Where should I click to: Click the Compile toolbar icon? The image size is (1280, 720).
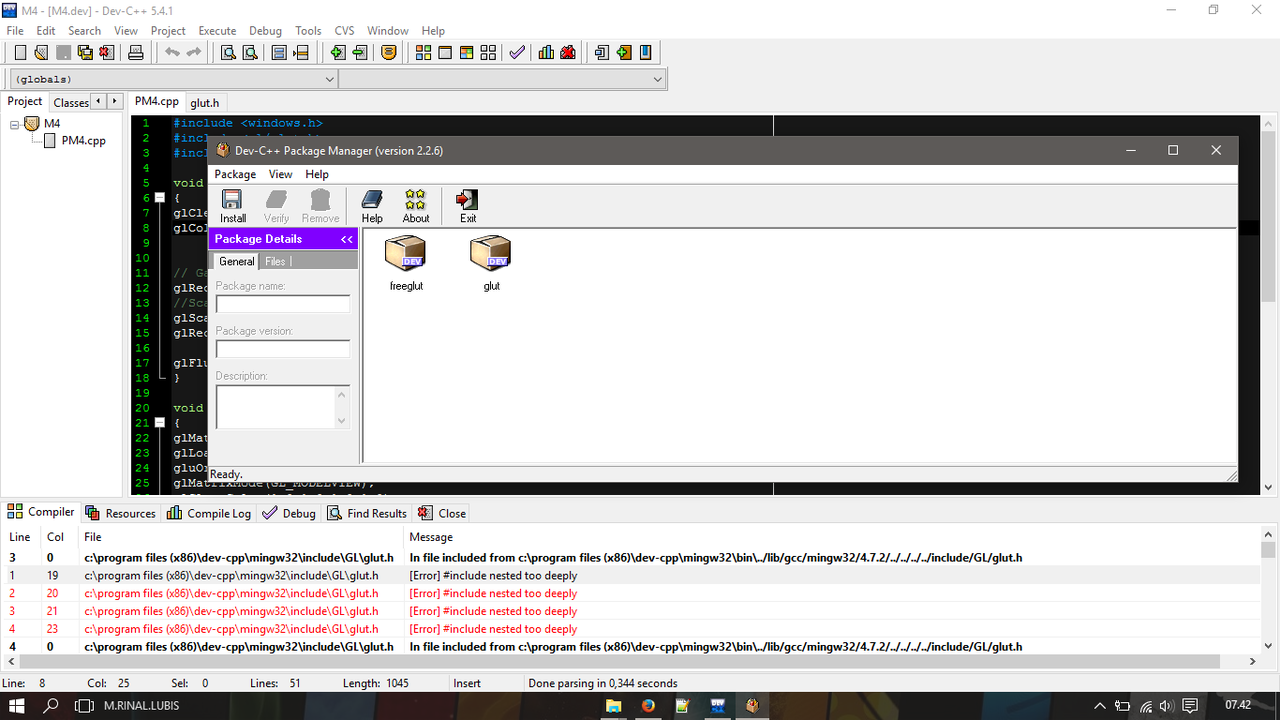[423, 53]
